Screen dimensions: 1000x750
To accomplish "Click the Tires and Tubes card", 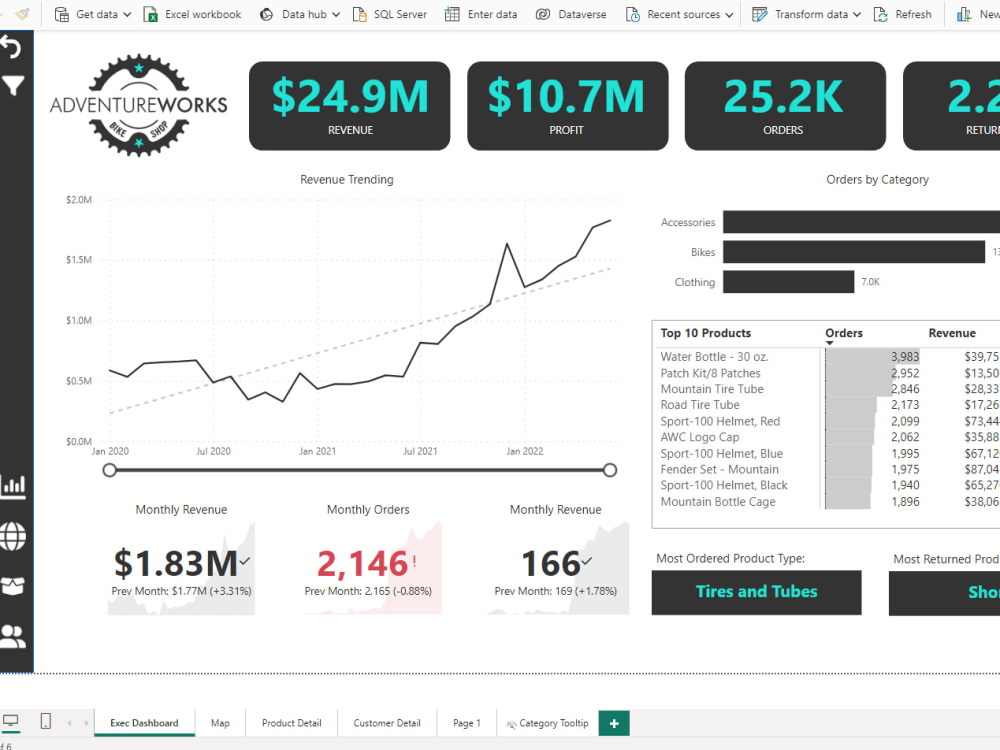I will click(756, 592).
